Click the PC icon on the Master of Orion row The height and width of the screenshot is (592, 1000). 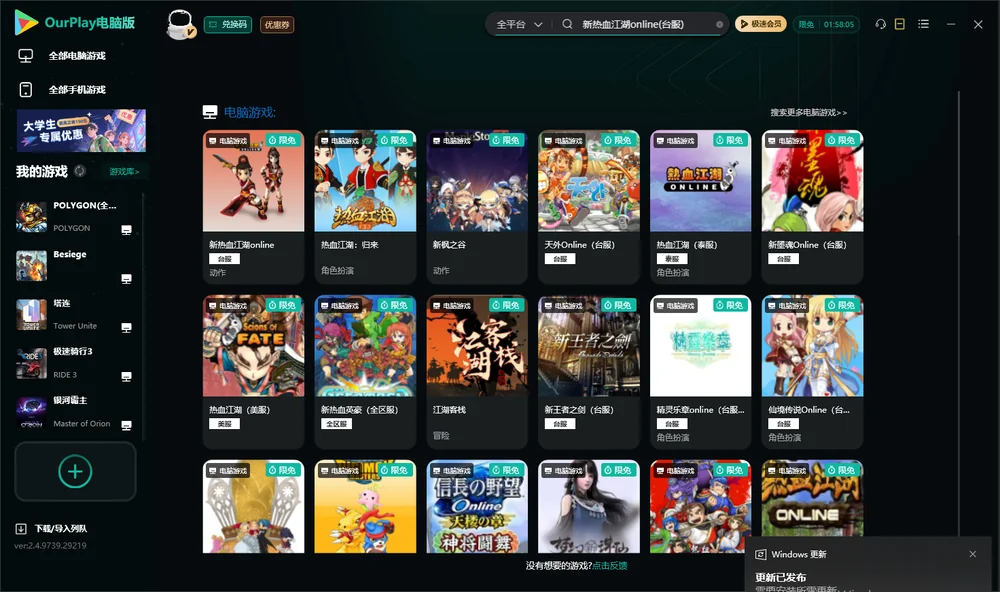pyautogui.click(x=126, y=426)
